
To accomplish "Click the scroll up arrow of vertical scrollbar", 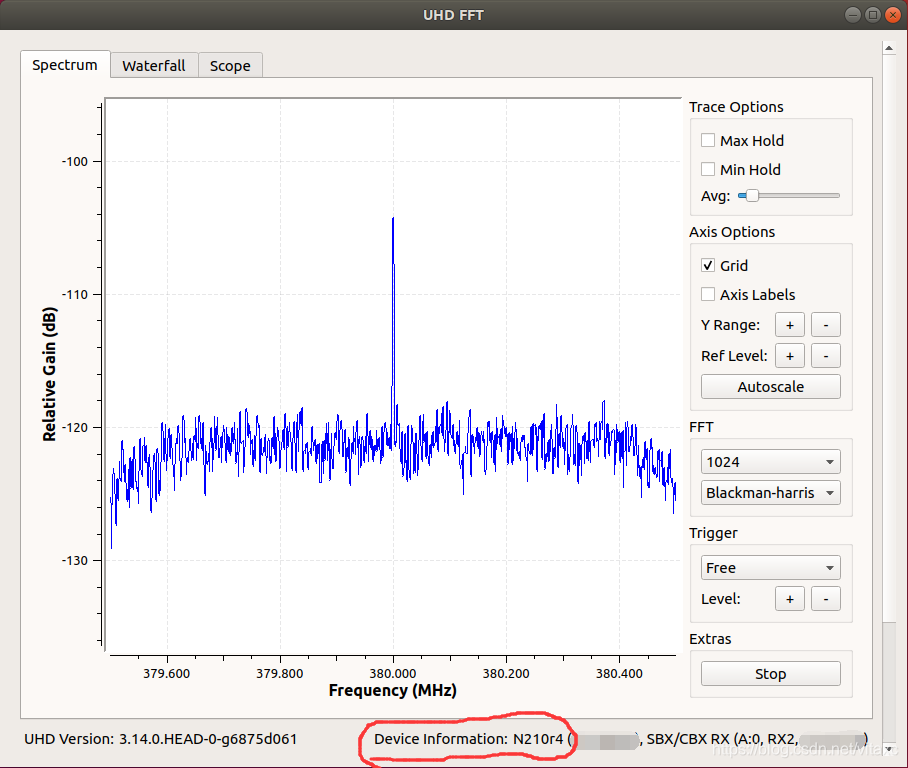I will [889, 48].
